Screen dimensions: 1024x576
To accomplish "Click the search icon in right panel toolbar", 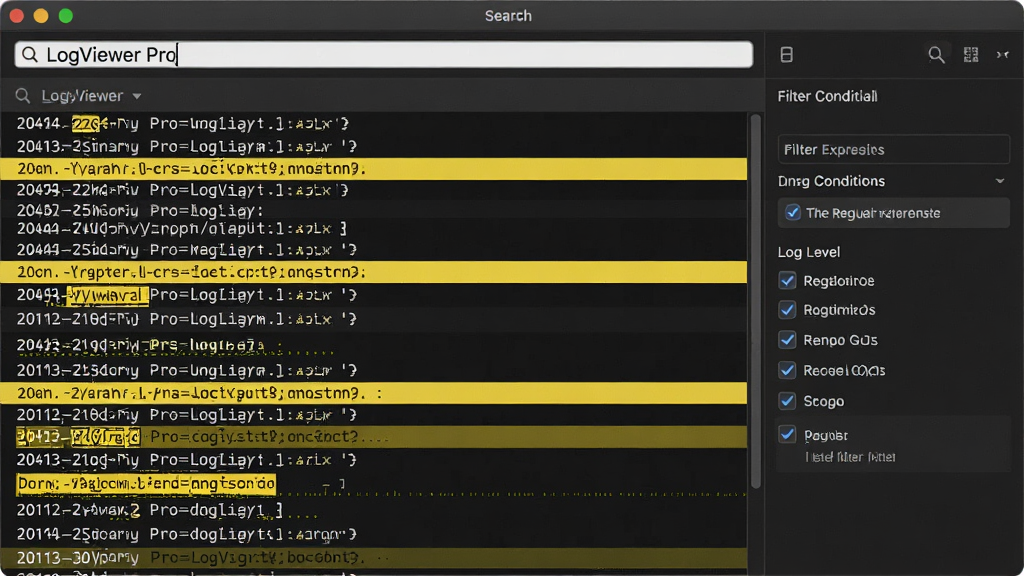I will coord(936,55).
